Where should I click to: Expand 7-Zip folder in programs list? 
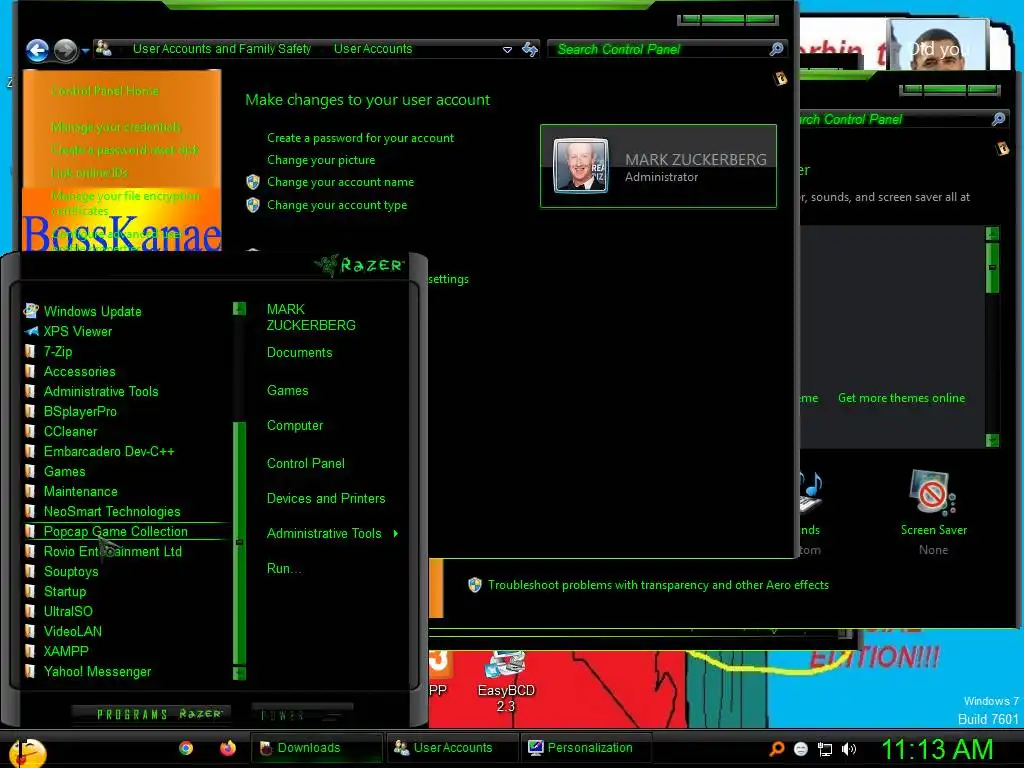pyautogui.click(x=57, y=351)
